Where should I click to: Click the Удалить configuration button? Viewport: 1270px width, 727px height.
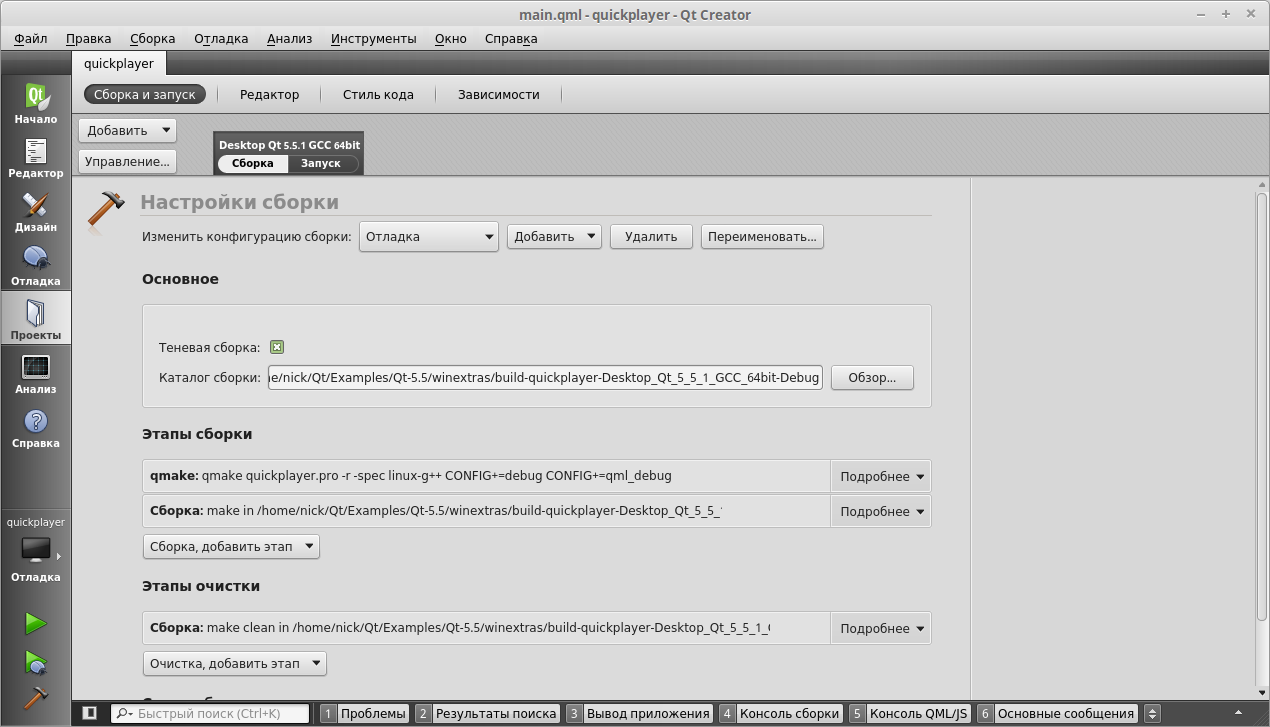click(651, 237)
